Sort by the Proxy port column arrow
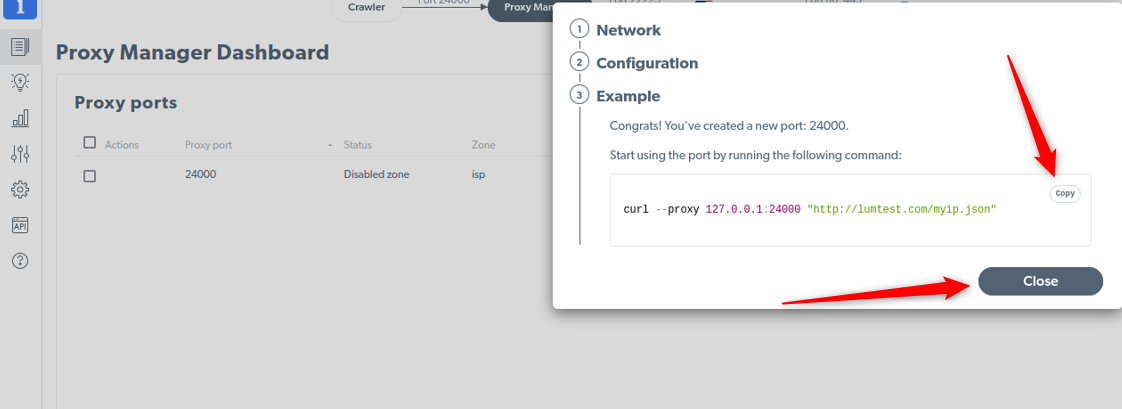The width and height of the screenshot is (1122, 409). pos(329,146)
